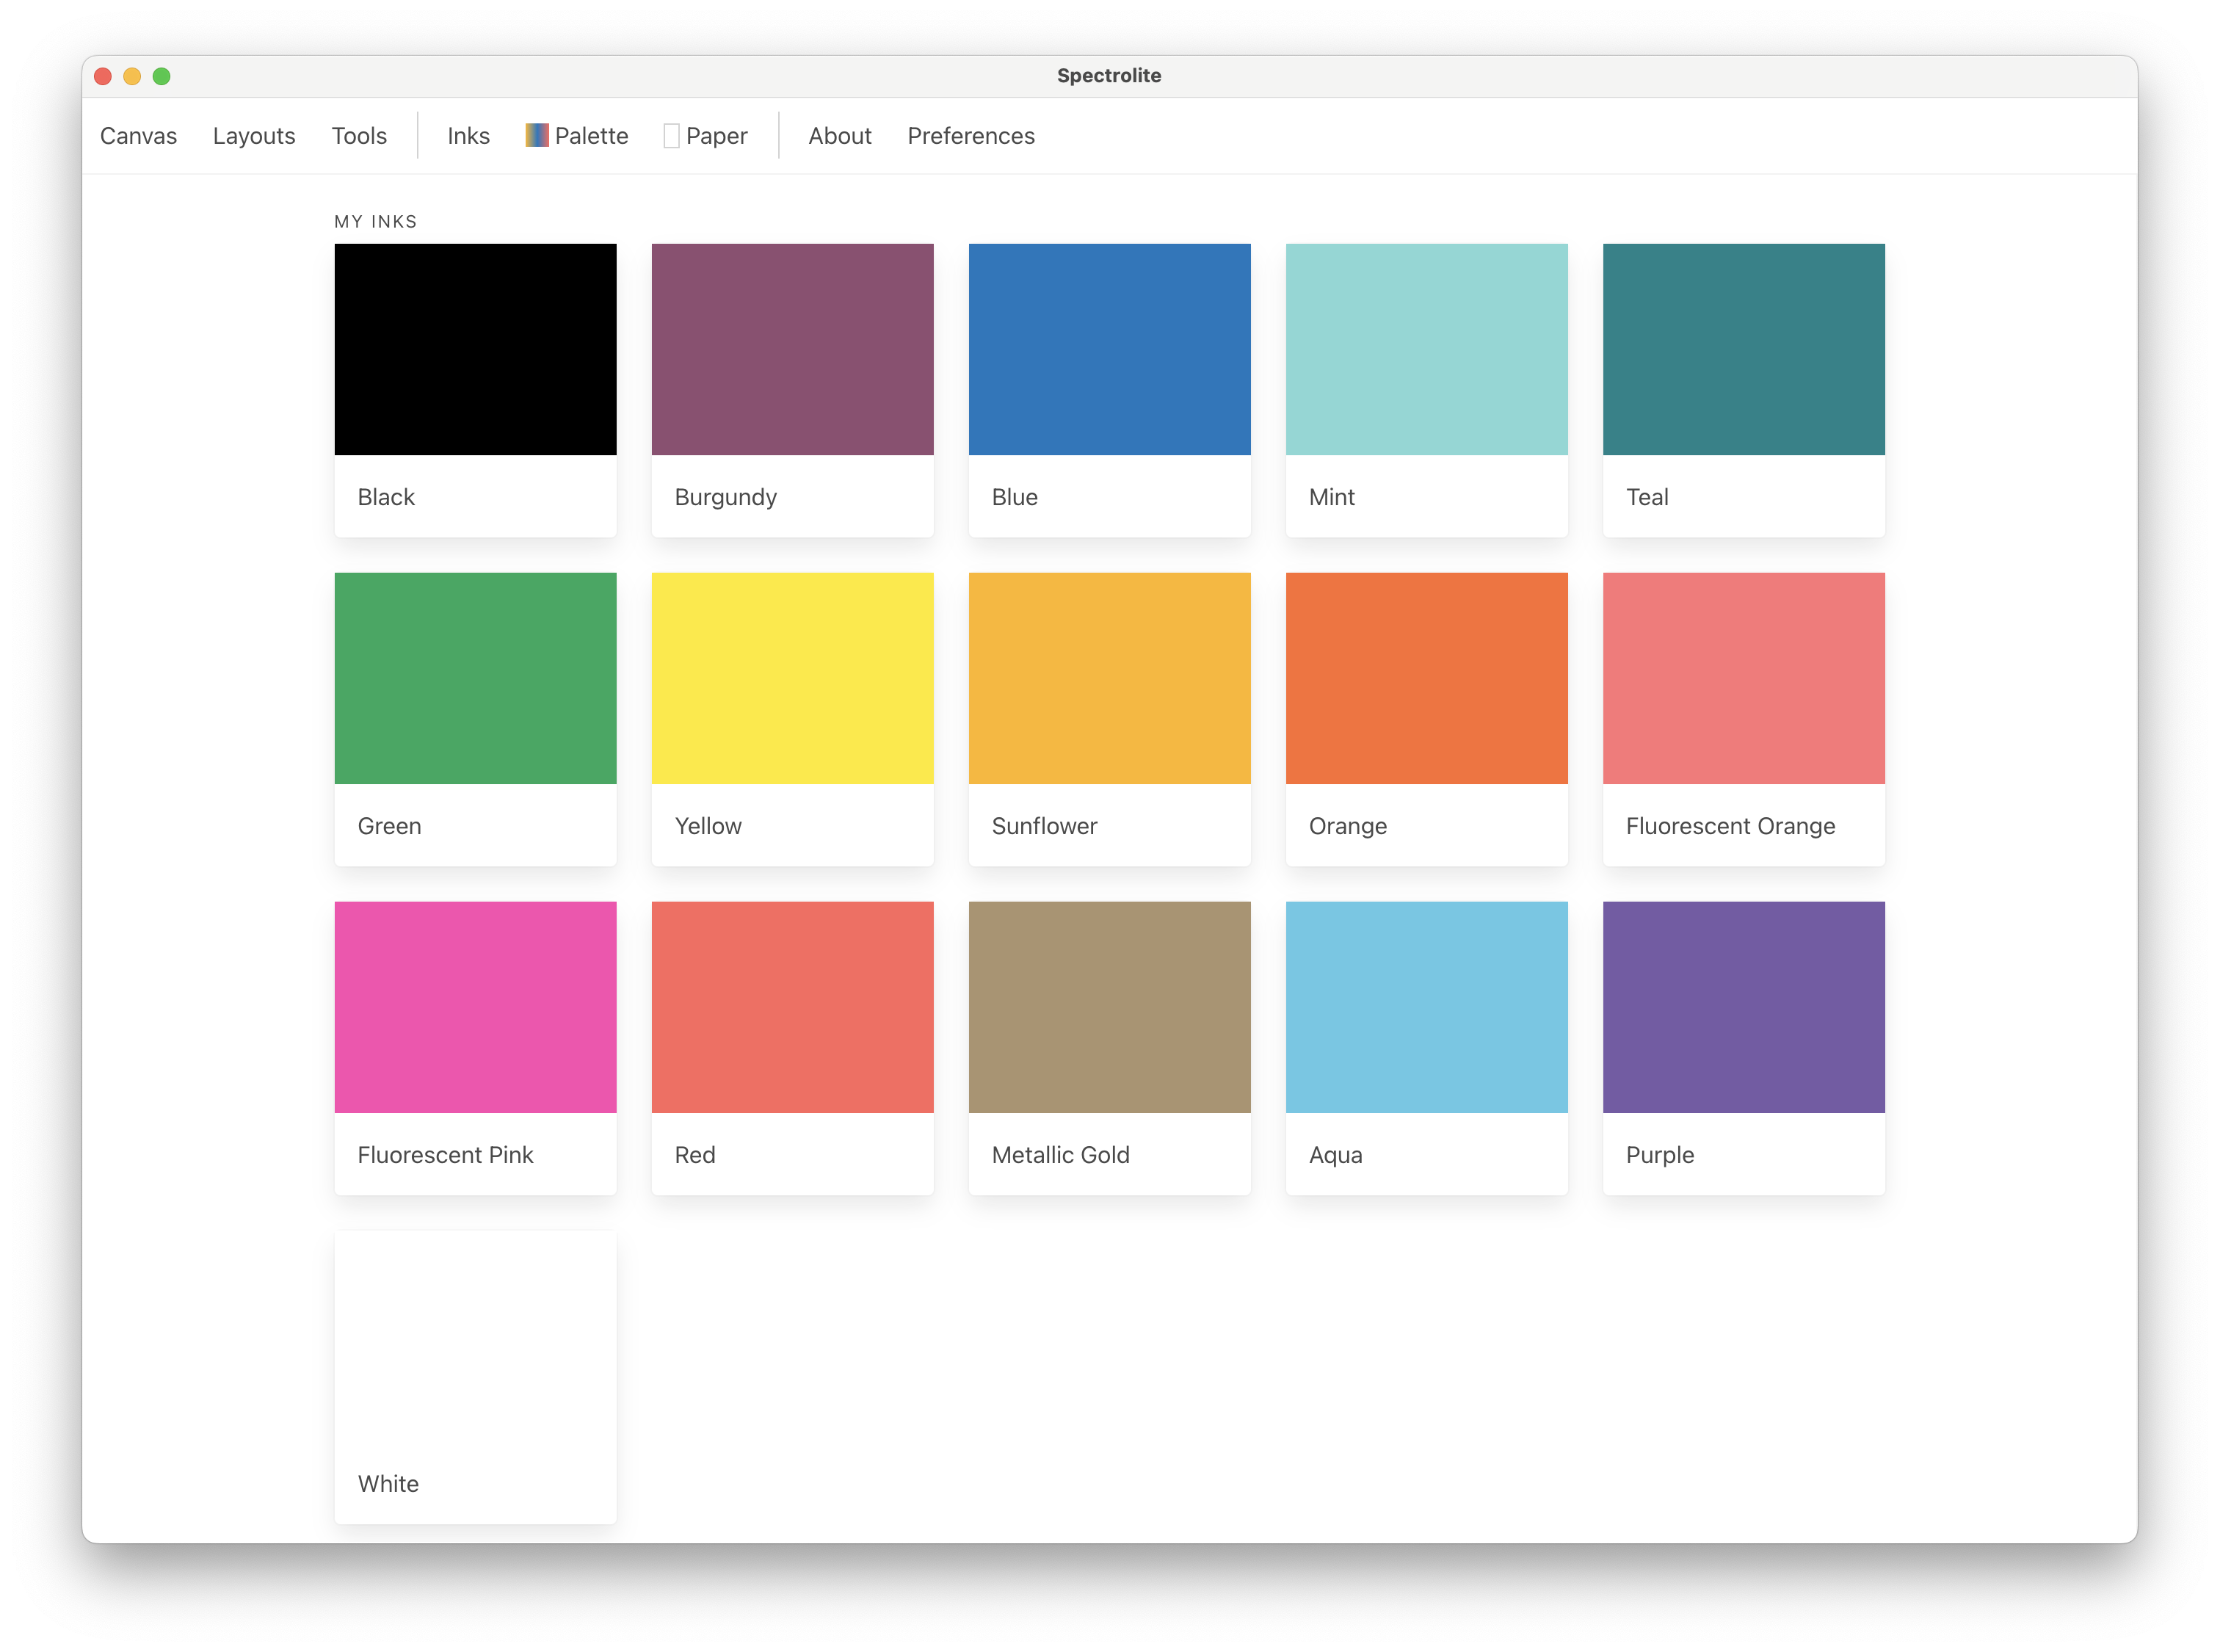The image size is (2220, 1652).
Task: Open the Tools section
Action: tap(359, 136)
